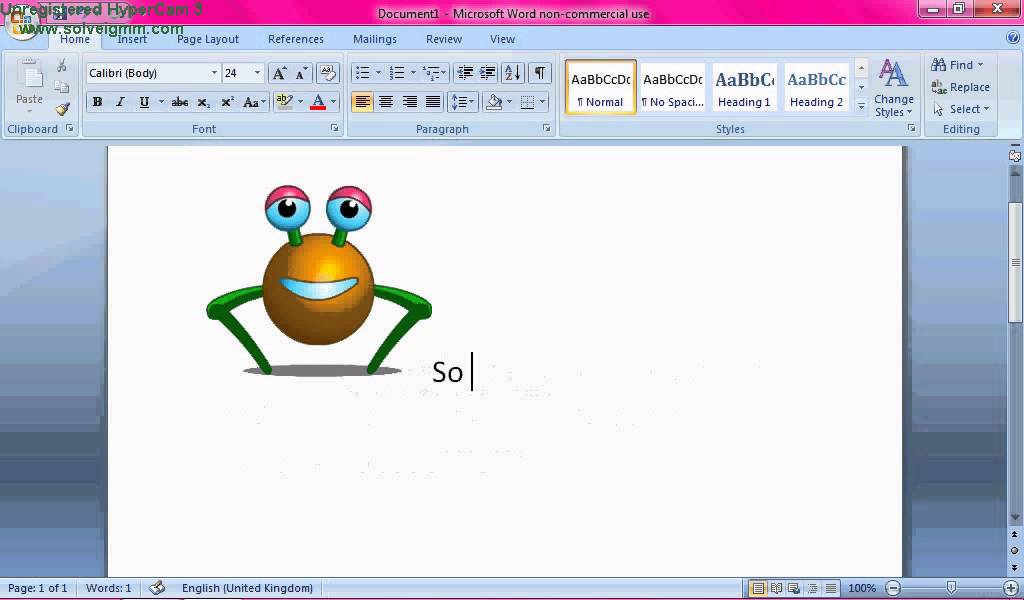Check proofing errors icon in status bar
This screenshot has height=600, width=1024.
coord(157,588)
